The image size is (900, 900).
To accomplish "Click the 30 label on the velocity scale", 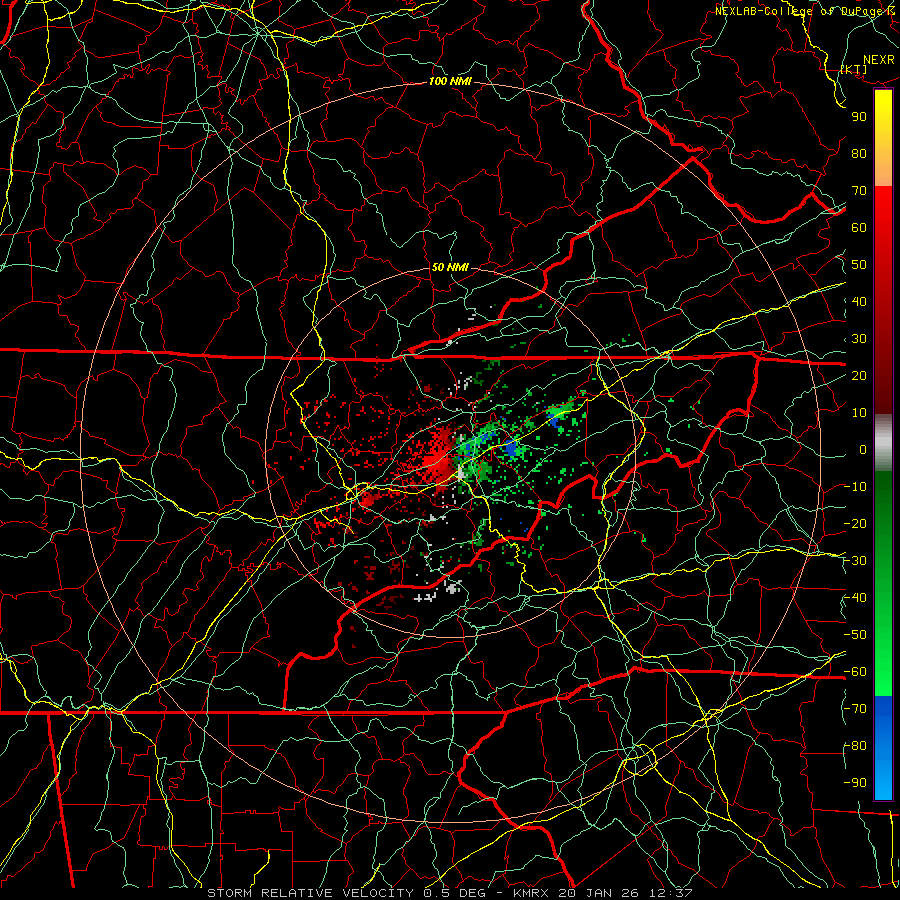I will pos(859,339).
